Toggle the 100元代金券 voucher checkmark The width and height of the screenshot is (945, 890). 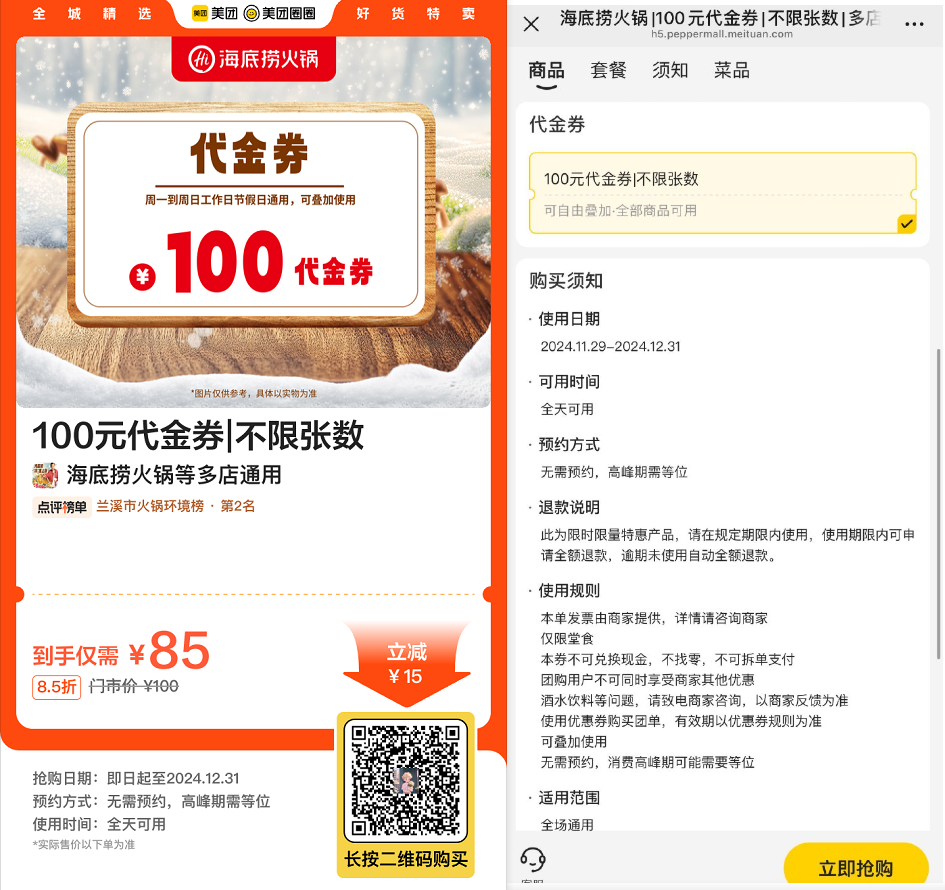point(906,224)
